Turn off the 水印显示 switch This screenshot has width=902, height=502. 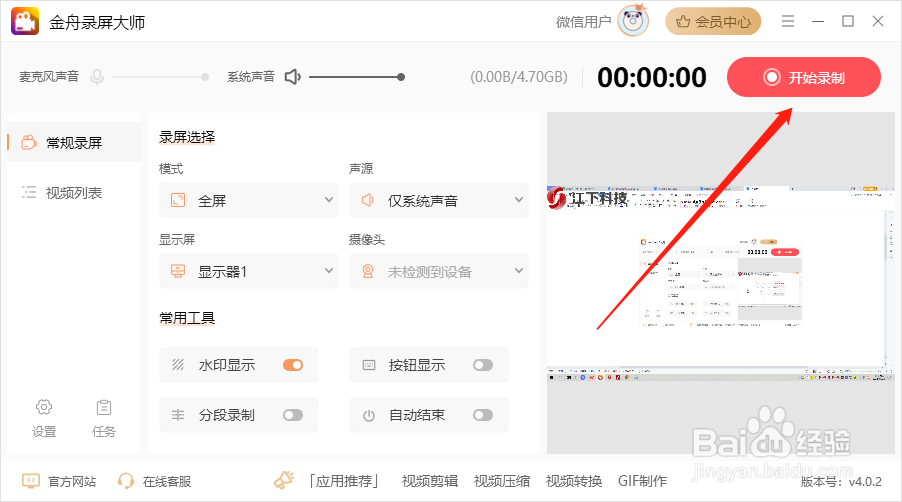(x=293, y=365)
